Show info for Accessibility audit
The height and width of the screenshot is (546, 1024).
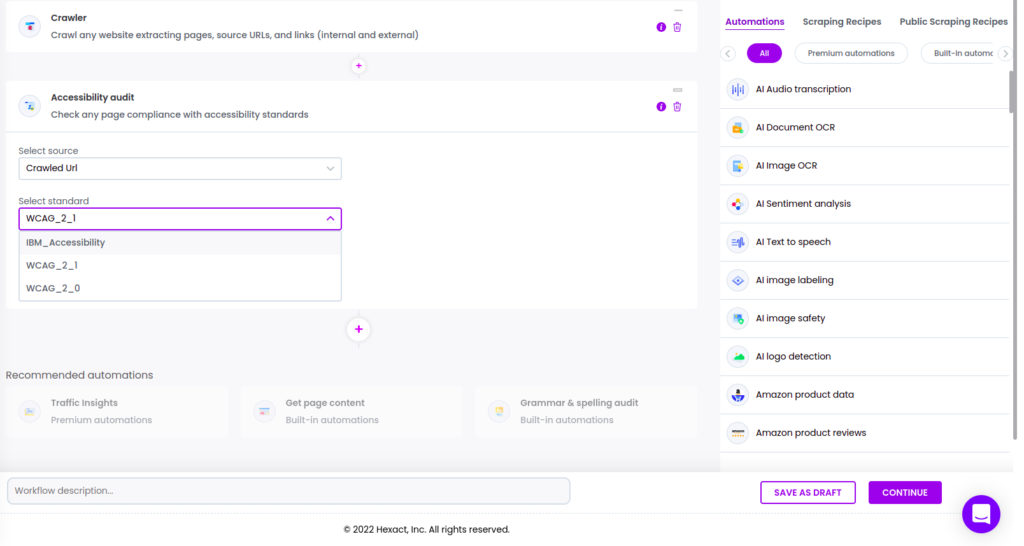click(661, 106)
